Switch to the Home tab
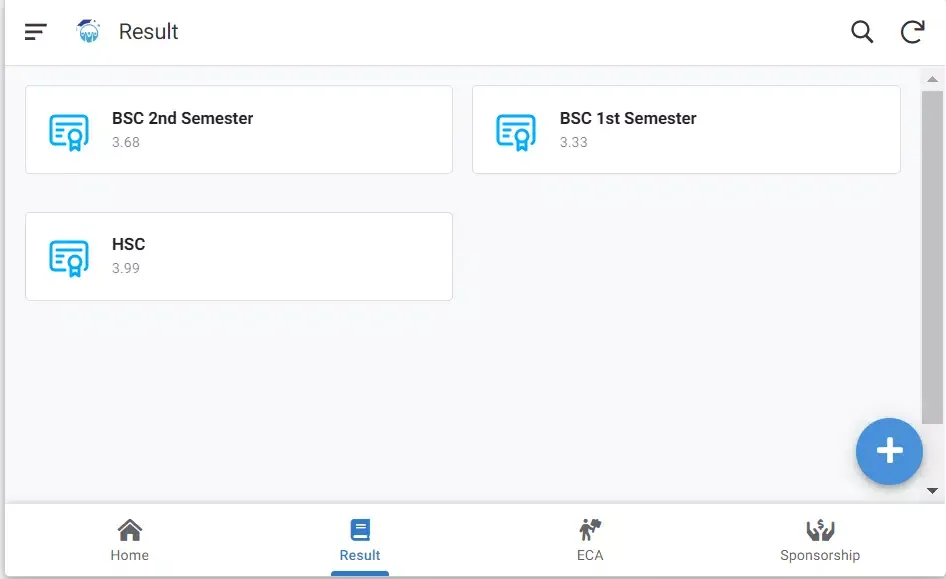 pyautogui.click(x=129, y=540)
